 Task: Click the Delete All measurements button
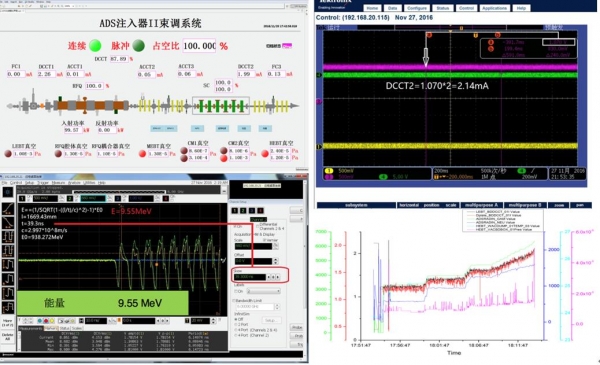pyautogui.click(x=7, y=337)
